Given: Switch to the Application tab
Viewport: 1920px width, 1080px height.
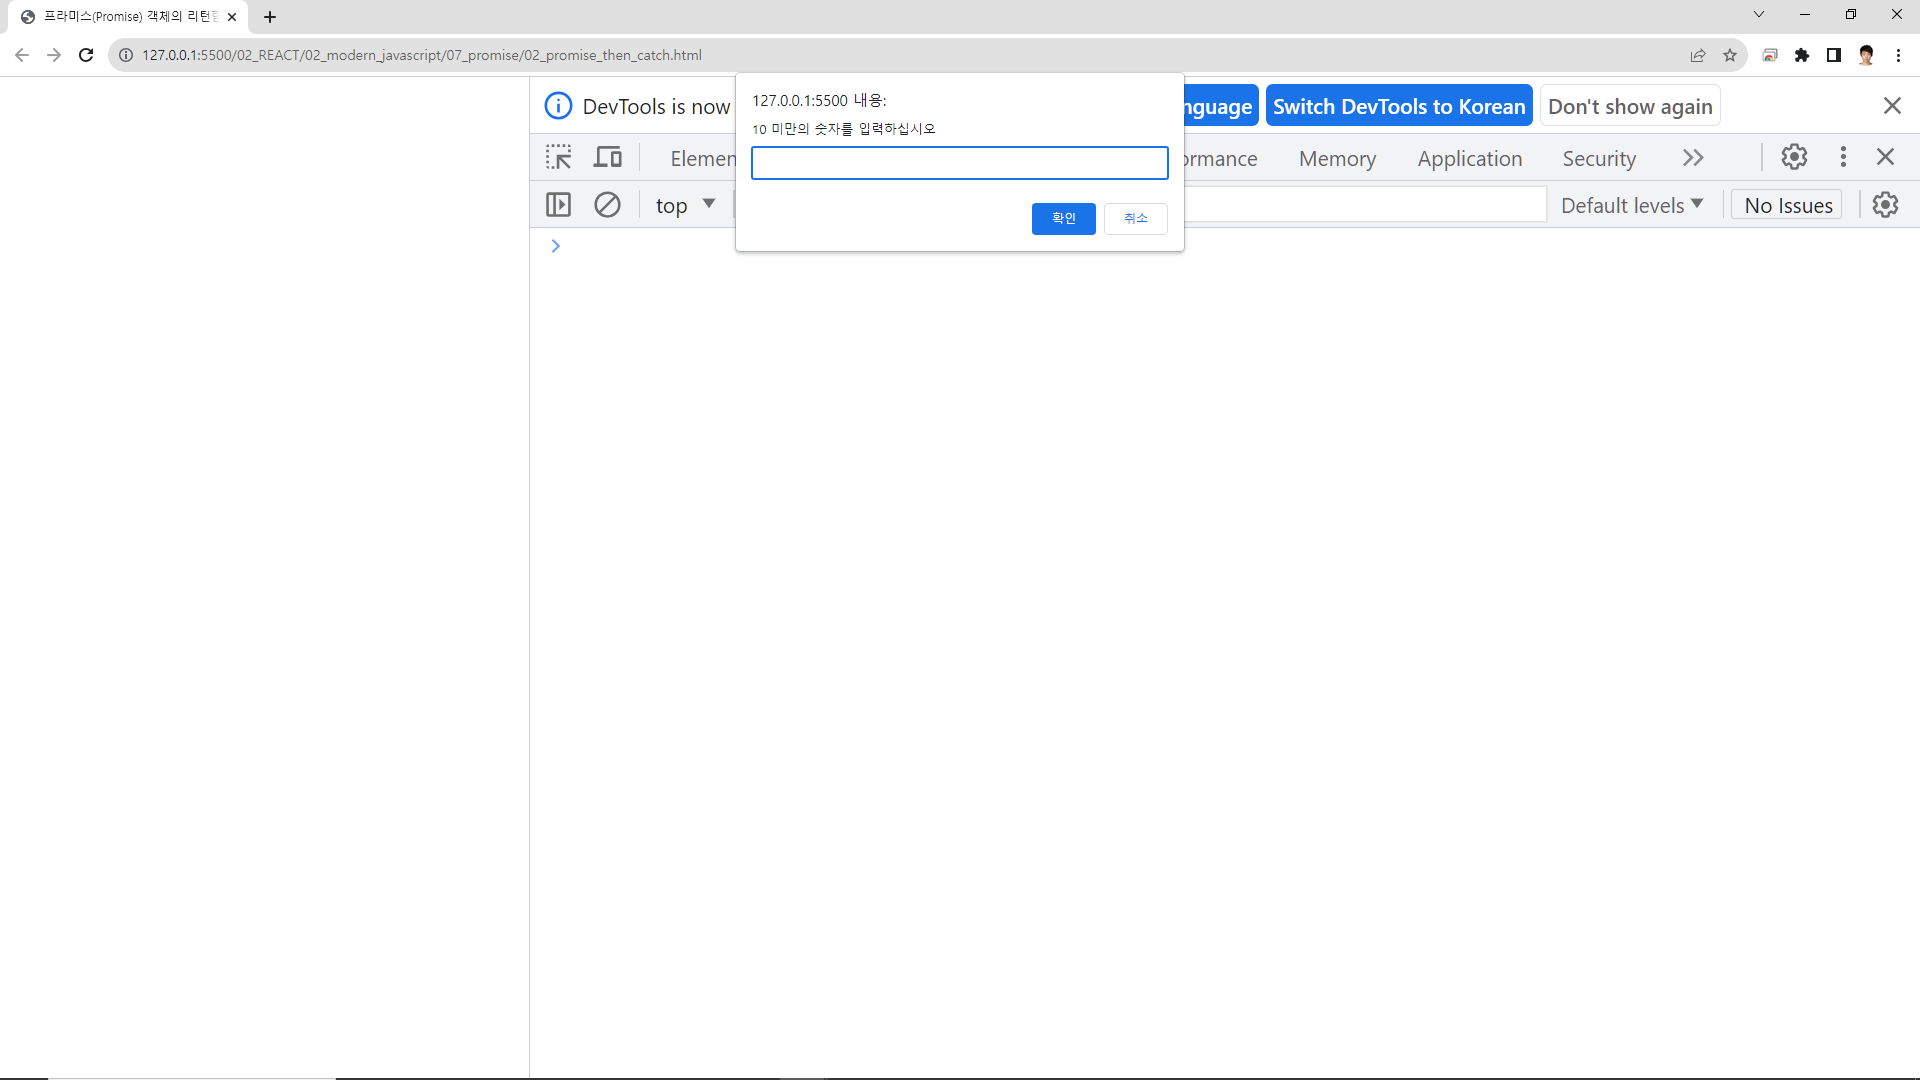Looking at the screenshot, I should click(1469, 158).
